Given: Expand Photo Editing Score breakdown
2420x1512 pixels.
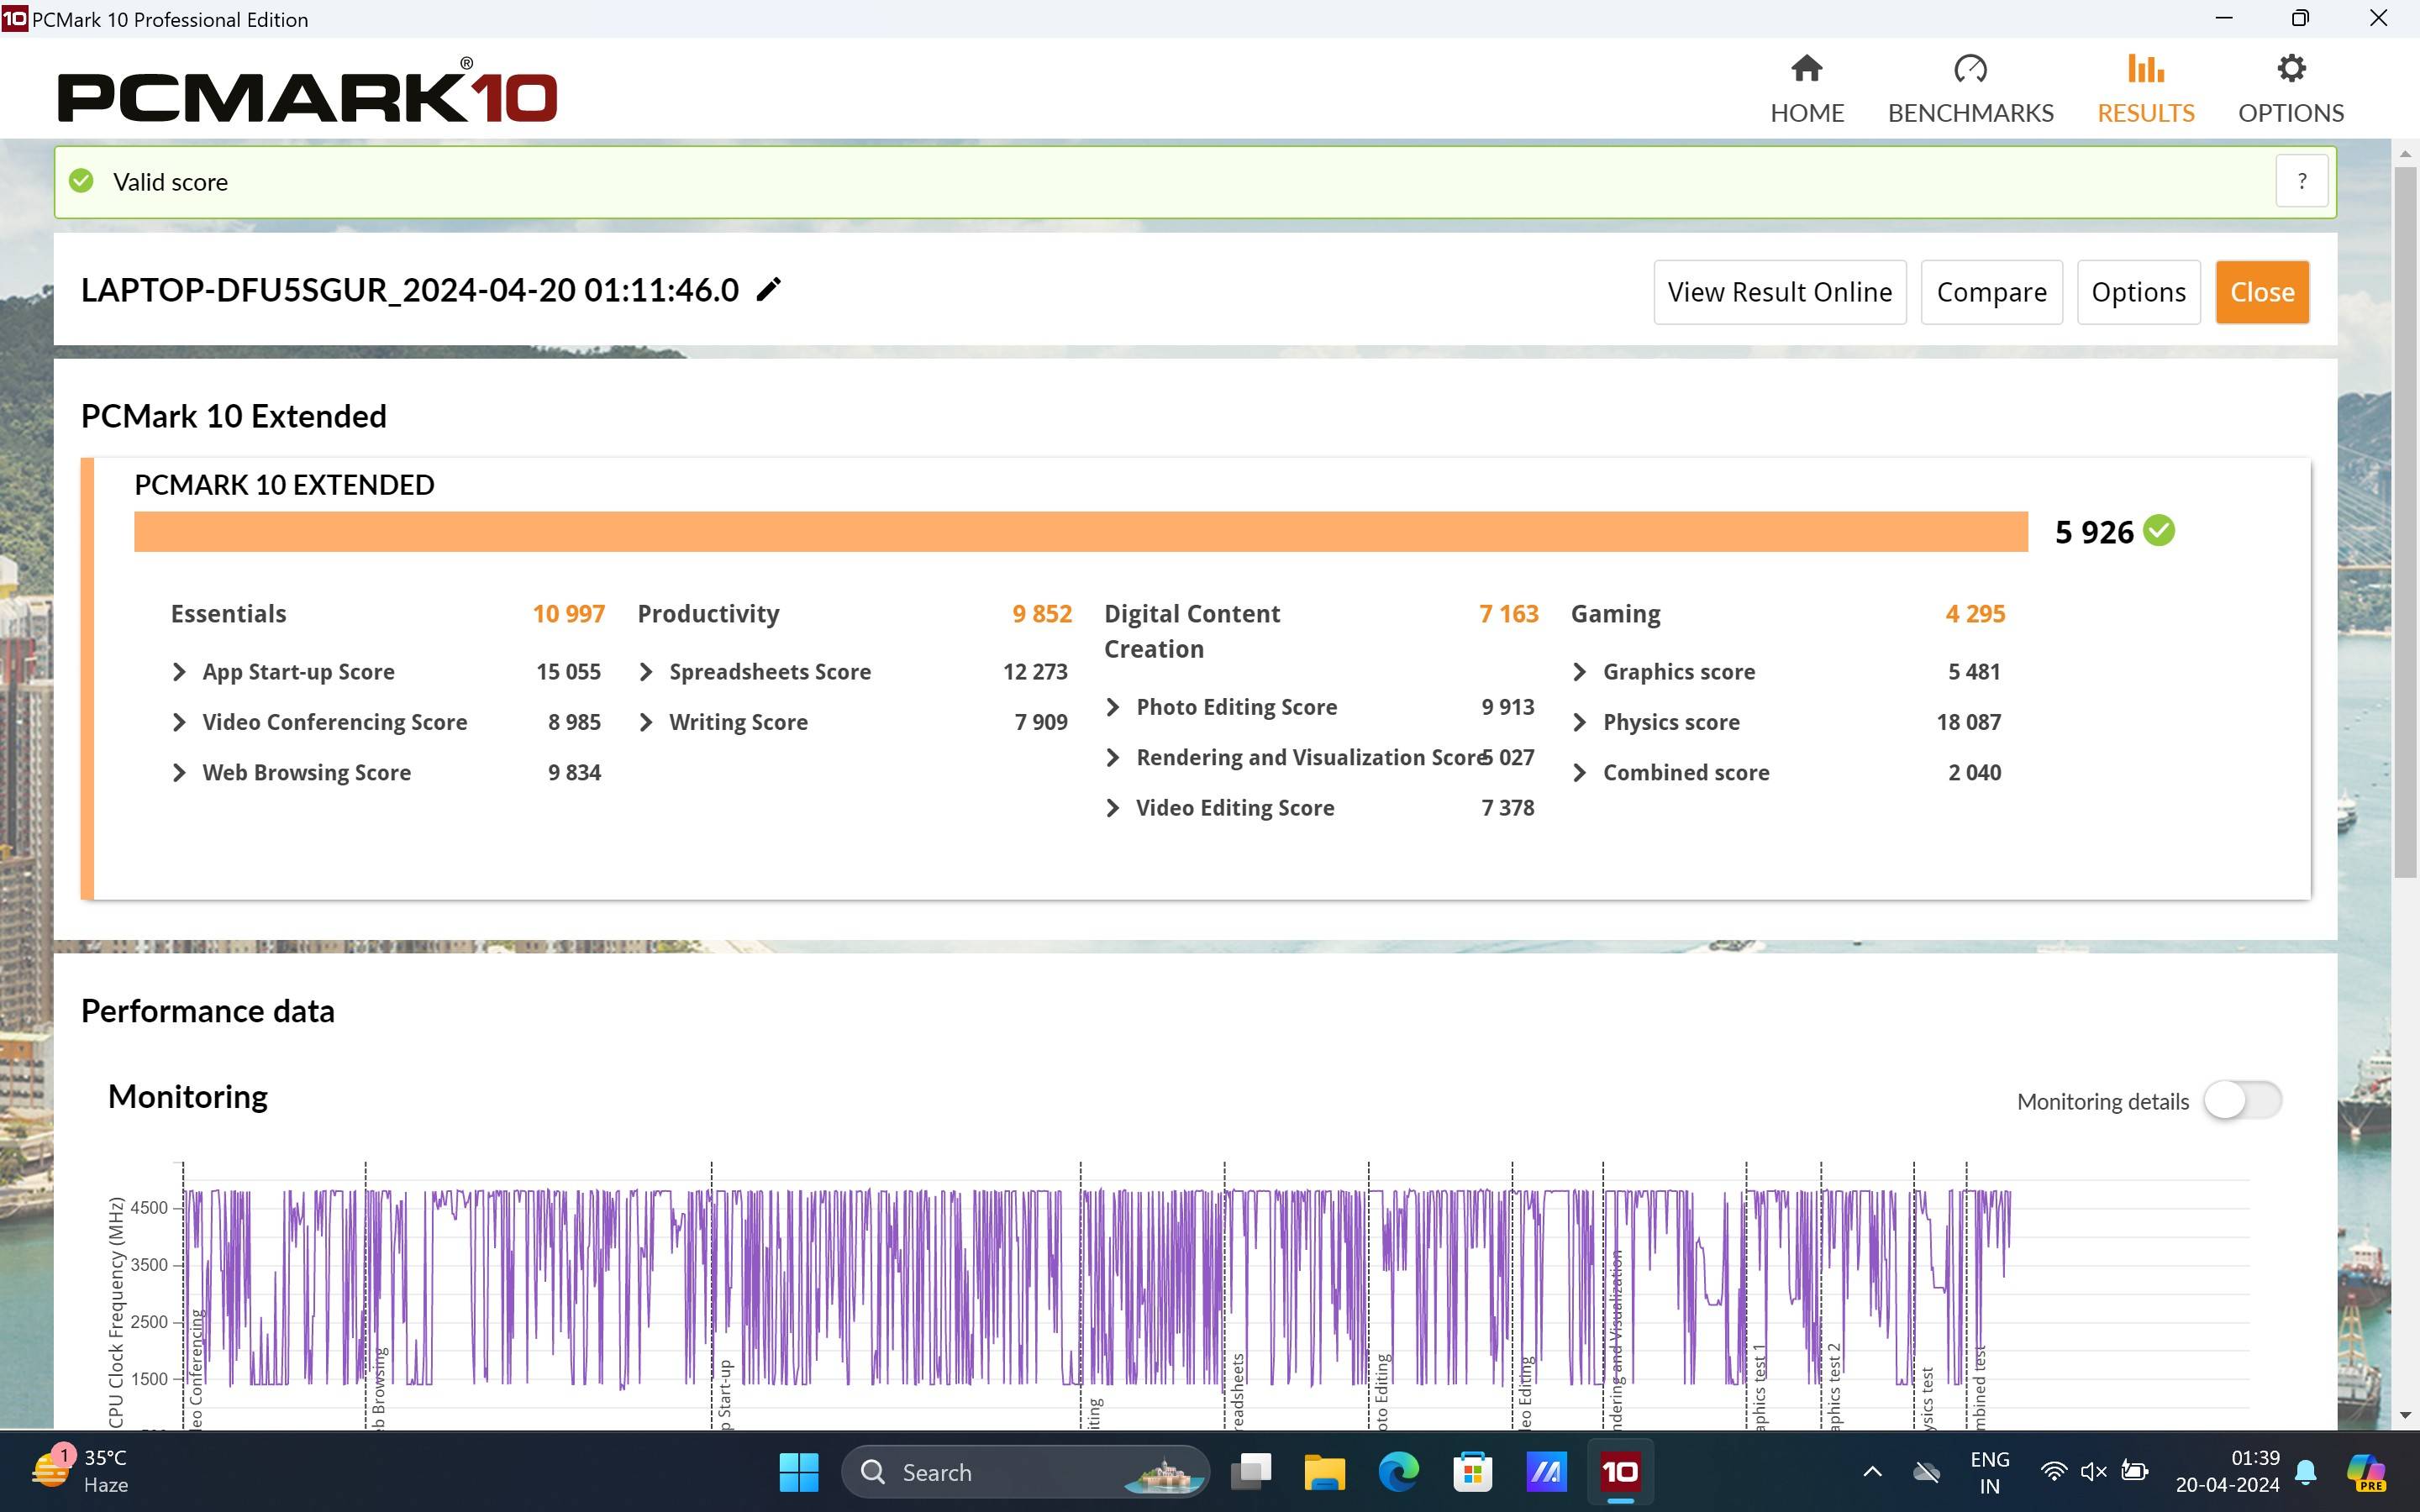Looking at the screenshot, I should click(1112, 707).
